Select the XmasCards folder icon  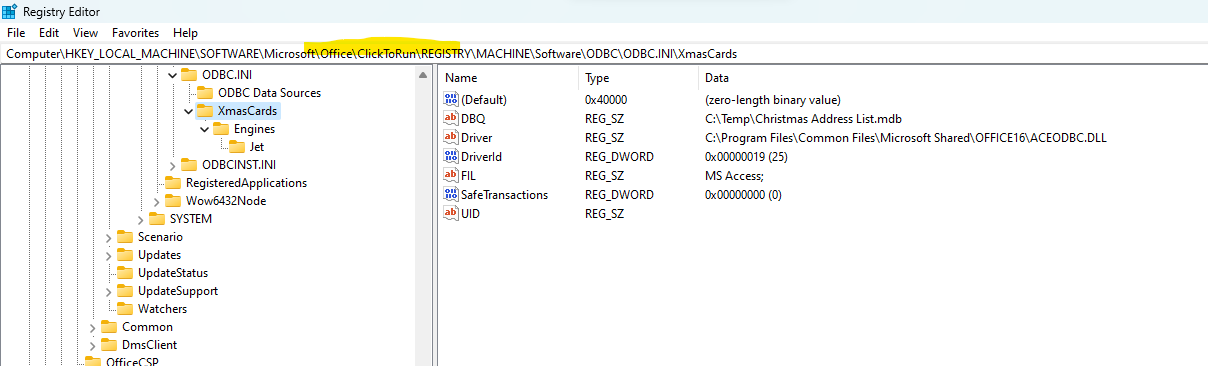click(x=205, y=111)
